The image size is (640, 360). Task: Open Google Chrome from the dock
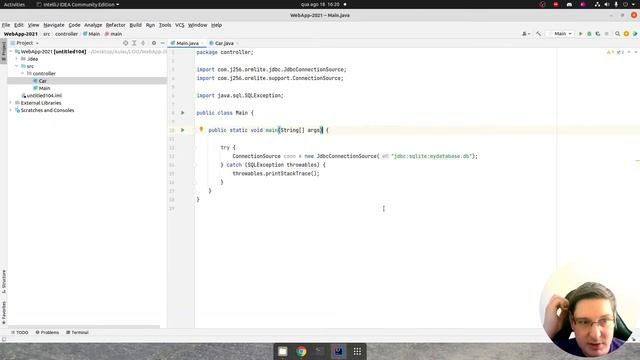pos(301,351)
